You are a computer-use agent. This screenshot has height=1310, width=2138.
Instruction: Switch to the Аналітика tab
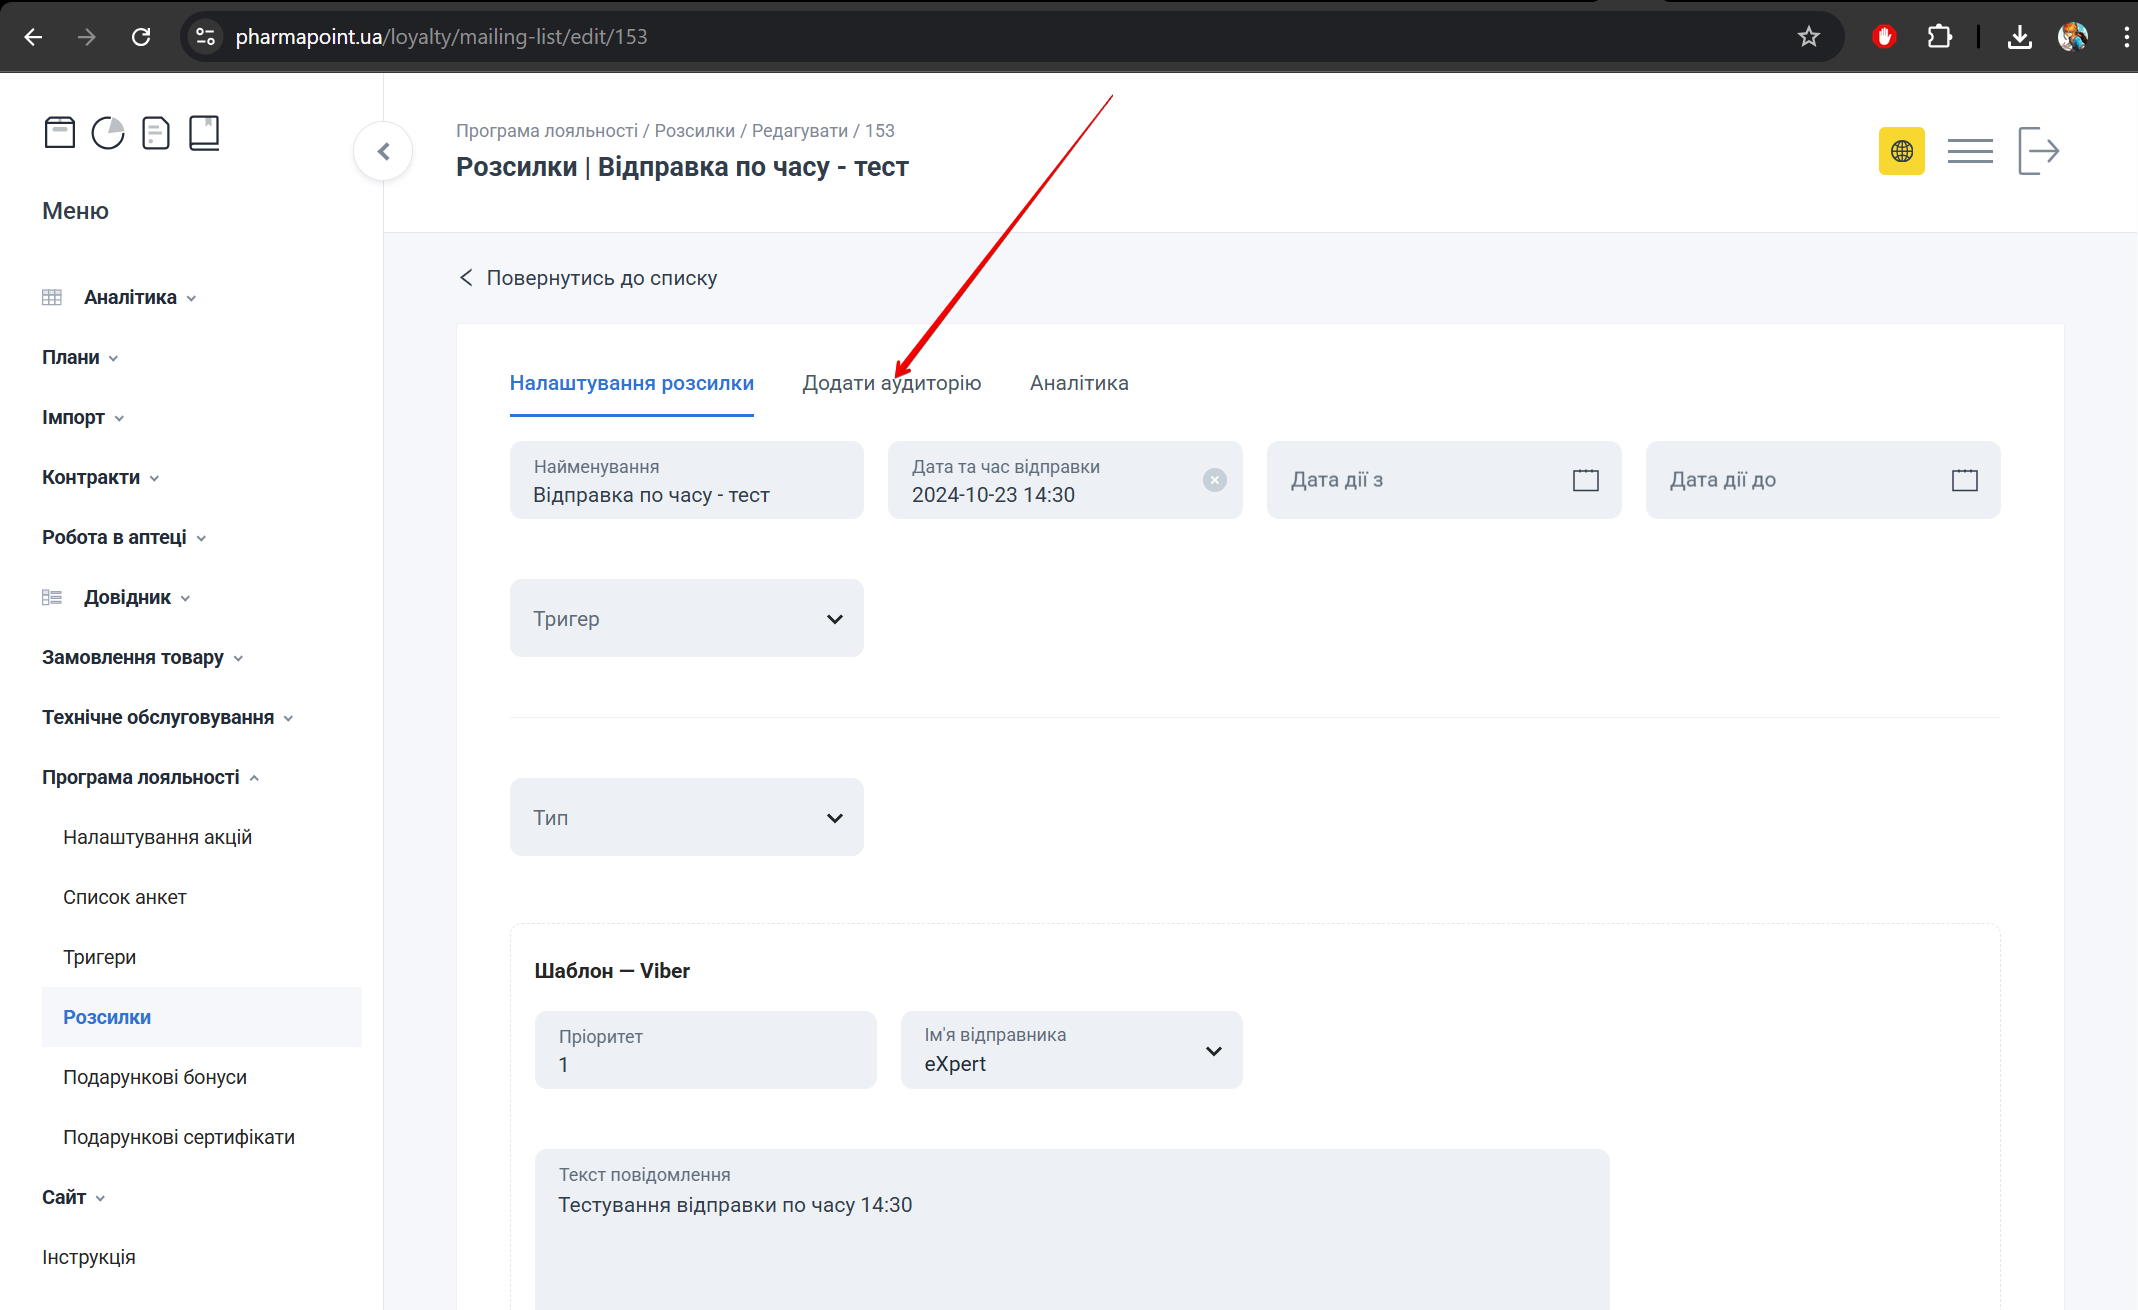pos(1078,383)
